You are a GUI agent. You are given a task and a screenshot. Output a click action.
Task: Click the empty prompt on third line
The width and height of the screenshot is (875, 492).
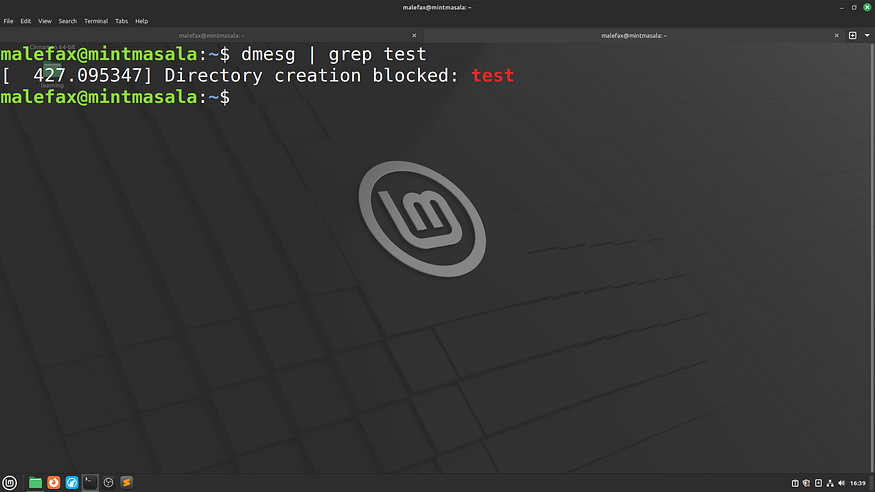115,97
